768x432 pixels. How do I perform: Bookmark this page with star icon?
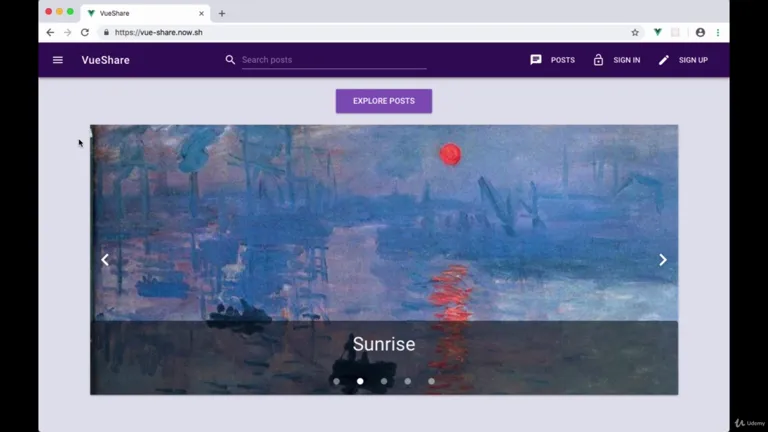[635, 32]
